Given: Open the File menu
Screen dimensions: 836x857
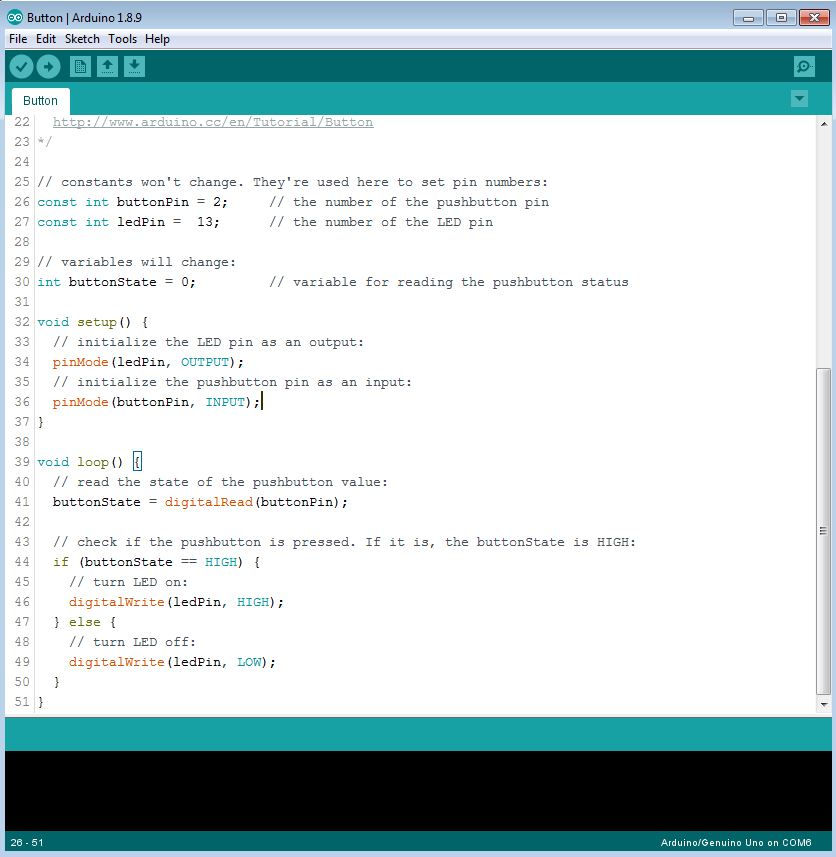Looking at the screenshot, I should tap(18, 39).
